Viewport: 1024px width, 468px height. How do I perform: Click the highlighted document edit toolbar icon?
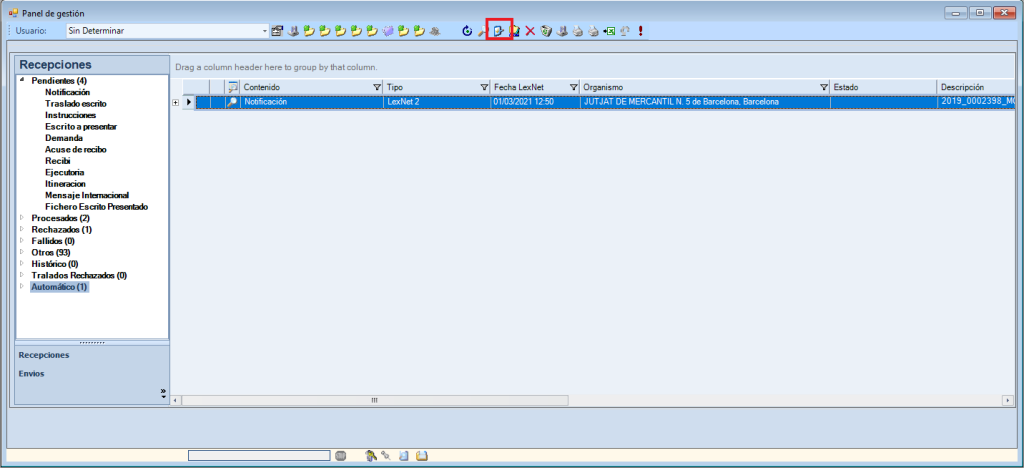(498, 31)
